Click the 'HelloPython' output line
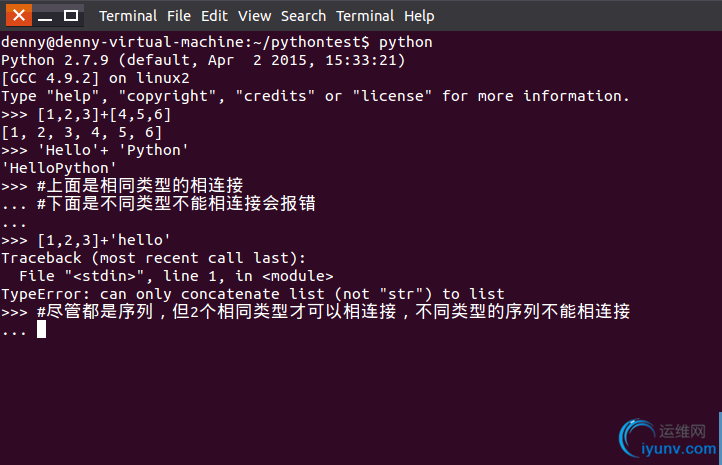The image size is (722, 465). tap(58, 168)
